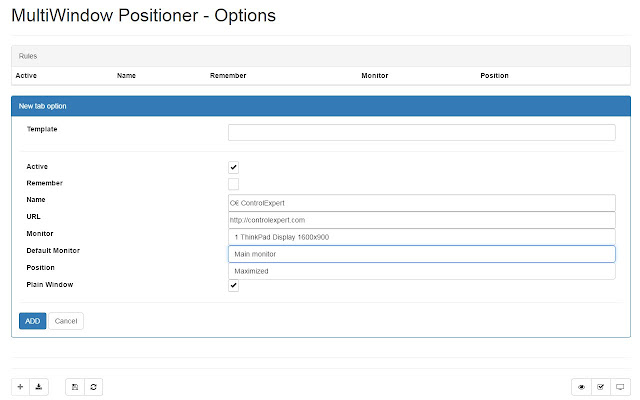The width and height of the screenshot is (640, 400).
Task: Focus the Name field reading Ok ControlExpert
Action: (421, 202)
